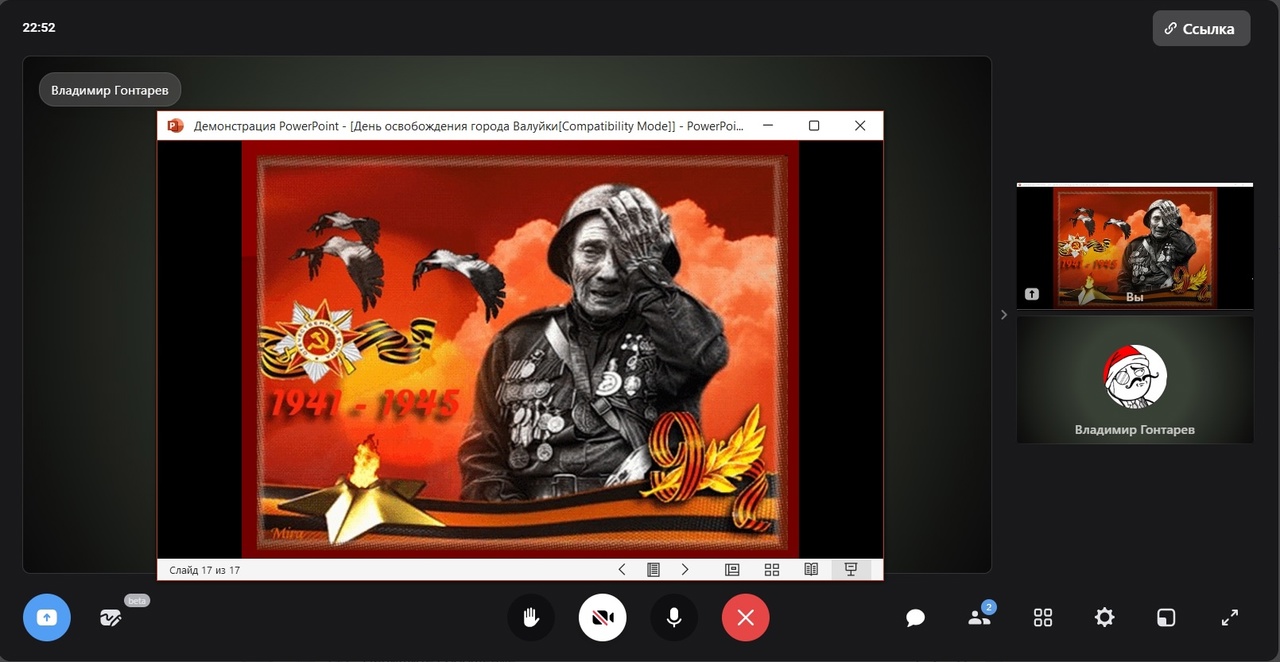This screenshot has width=1280, height=662.
Task: Click the PowerPoint window title text
Action: tap(469, 126)
